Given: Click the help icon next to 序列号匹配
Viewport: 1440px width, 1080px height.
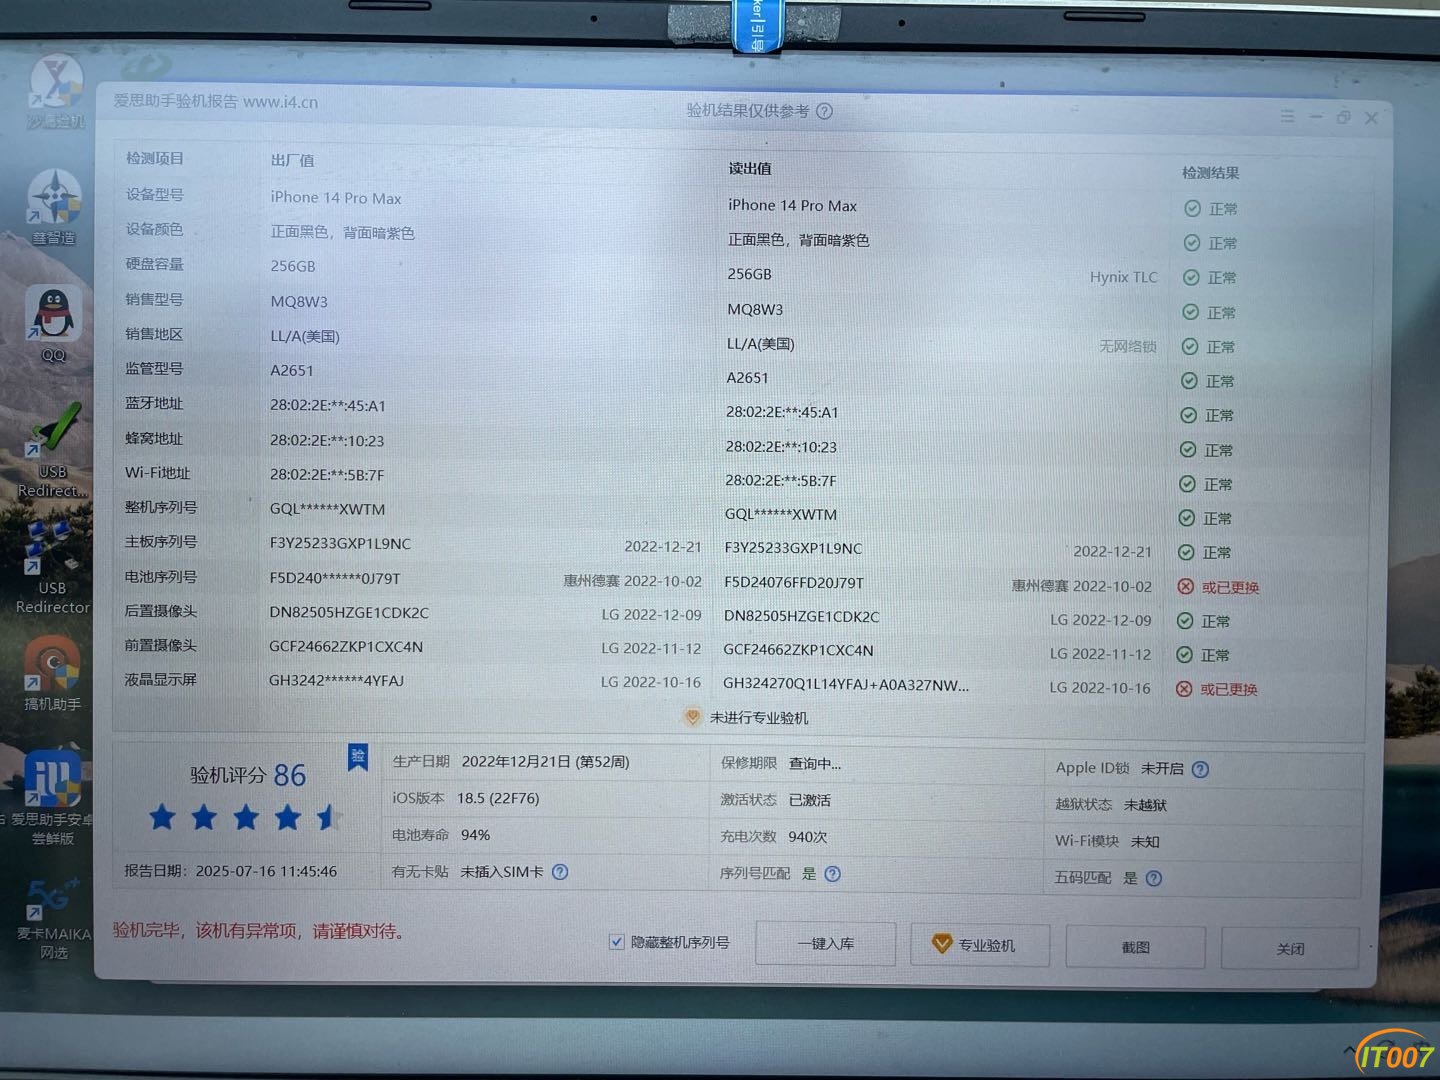Looking at the screenshot, I should (832, 874).
